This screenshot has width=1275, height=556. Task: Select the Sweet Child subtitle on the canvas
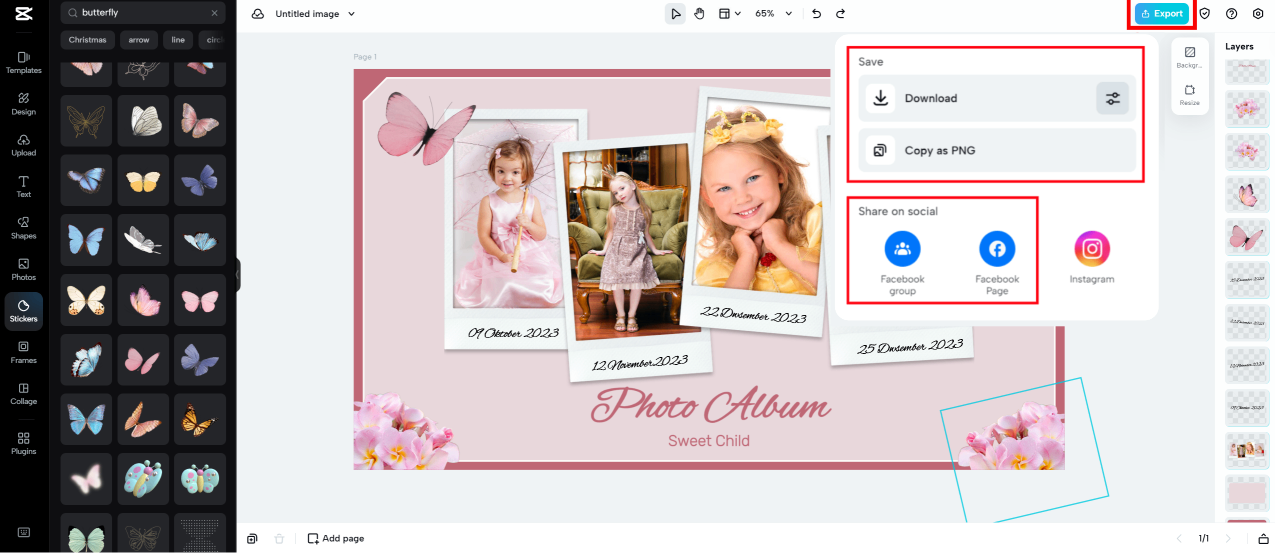click(x=709, y=441)
